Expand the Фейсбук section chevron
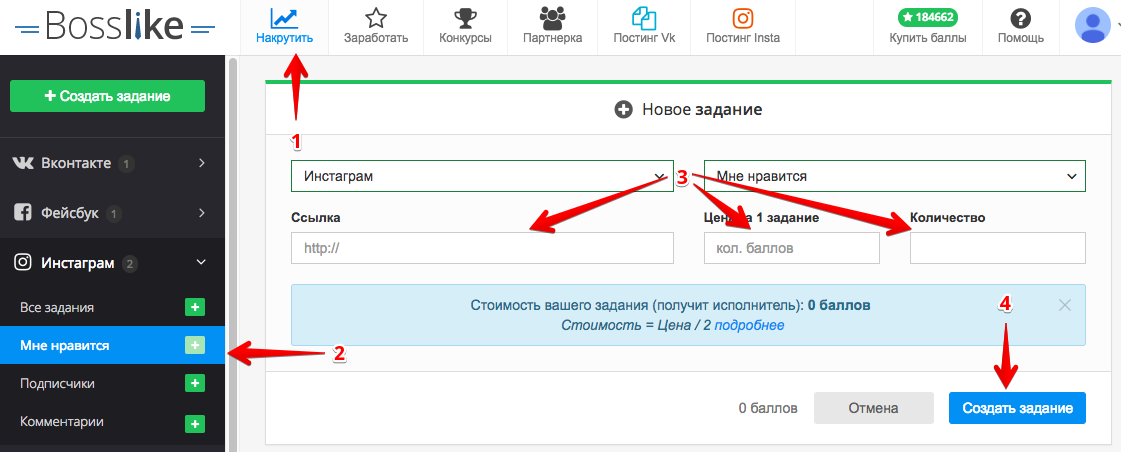This screenshot has height=452, width=1121. [x=202, y=212]
